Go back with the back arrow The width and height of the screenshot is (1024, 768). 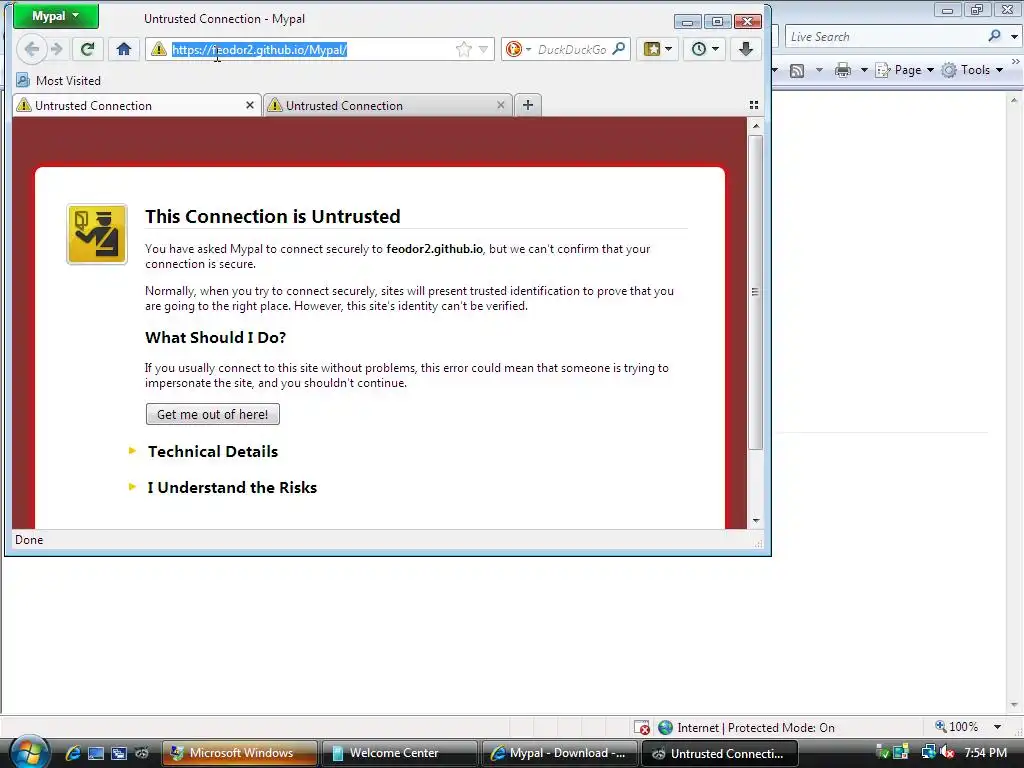pos(31,49)
